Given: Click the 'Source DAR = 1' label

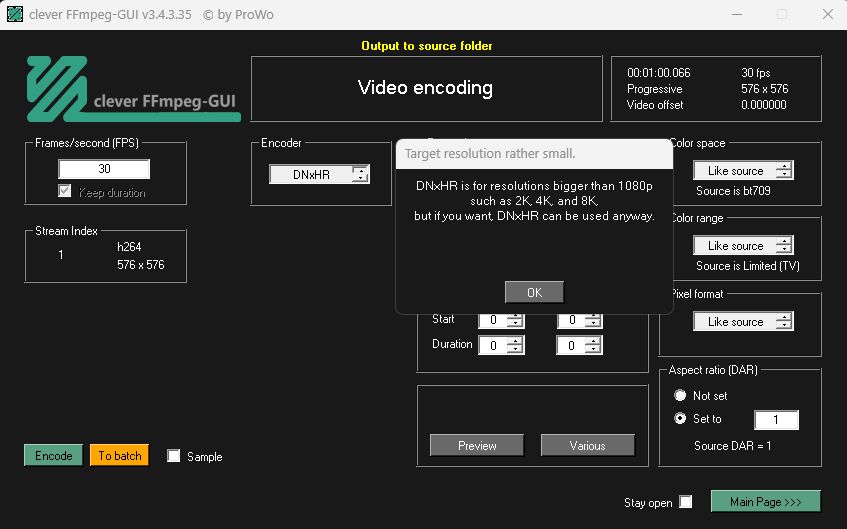Looking at the screenshot, I should (x=732, y=446).
